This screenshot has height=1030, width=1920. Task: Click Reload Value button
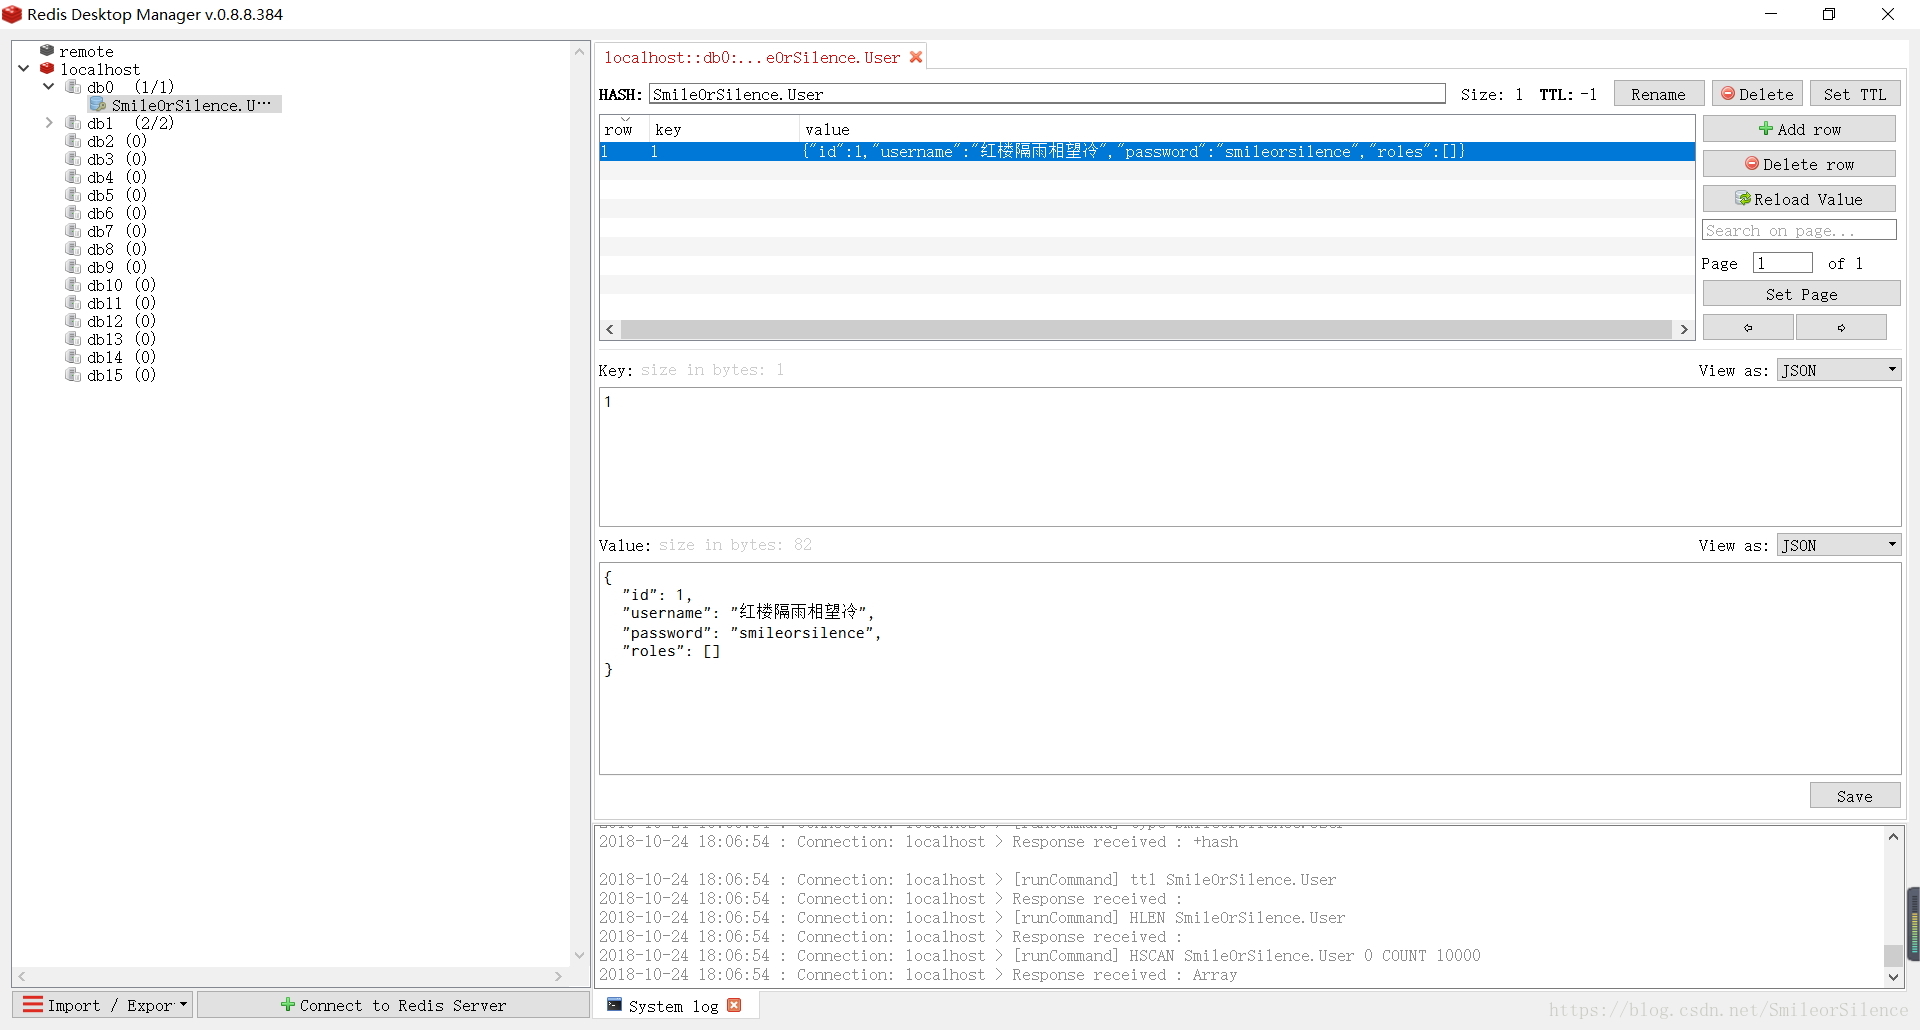click(x=1799, y=199)
